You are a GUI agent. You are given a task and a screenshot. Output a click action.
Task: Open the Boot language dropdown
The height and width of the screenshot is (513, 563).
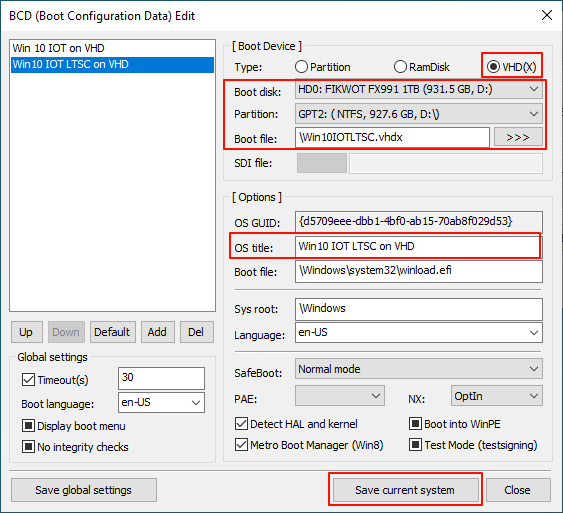click(x=161, y=402)
